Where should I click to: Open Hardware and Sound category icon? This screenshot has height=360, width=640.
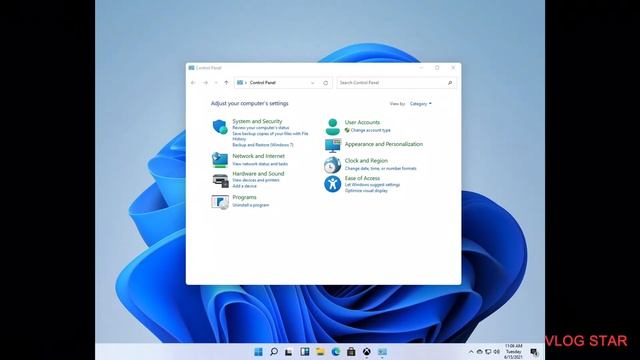pos(220,180)
